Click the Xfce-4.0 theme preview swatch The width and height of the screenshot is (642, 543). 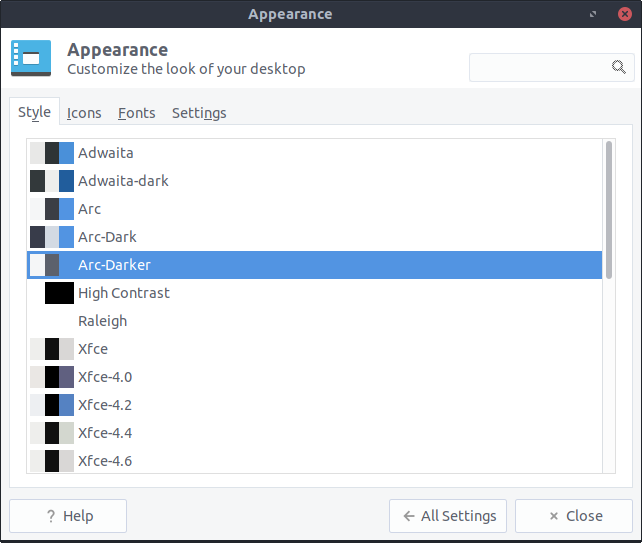52,377
